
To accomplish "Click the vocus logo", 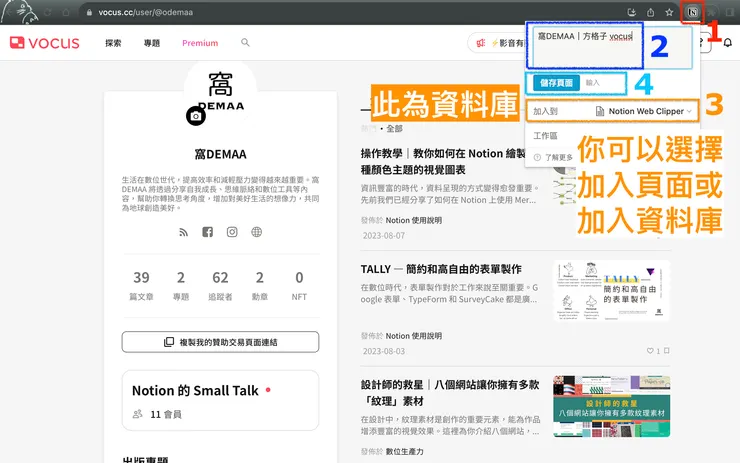I will tap(45, 43).
